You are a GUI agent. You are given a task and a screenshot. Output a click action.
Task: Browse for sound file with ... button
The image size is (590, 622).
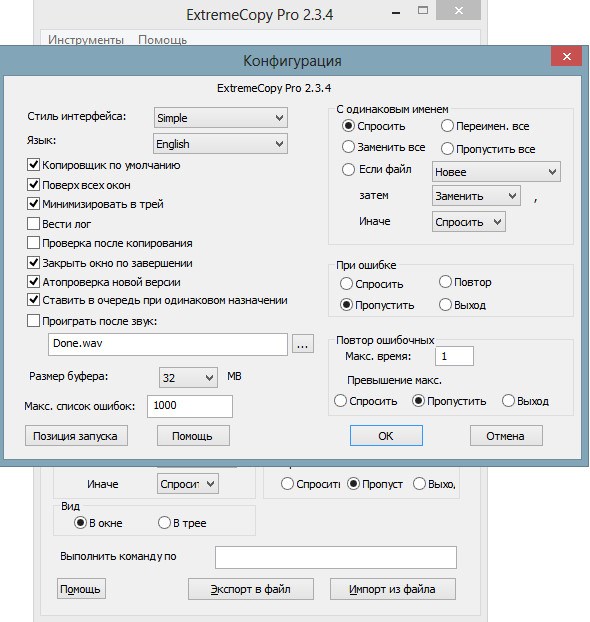303,344
